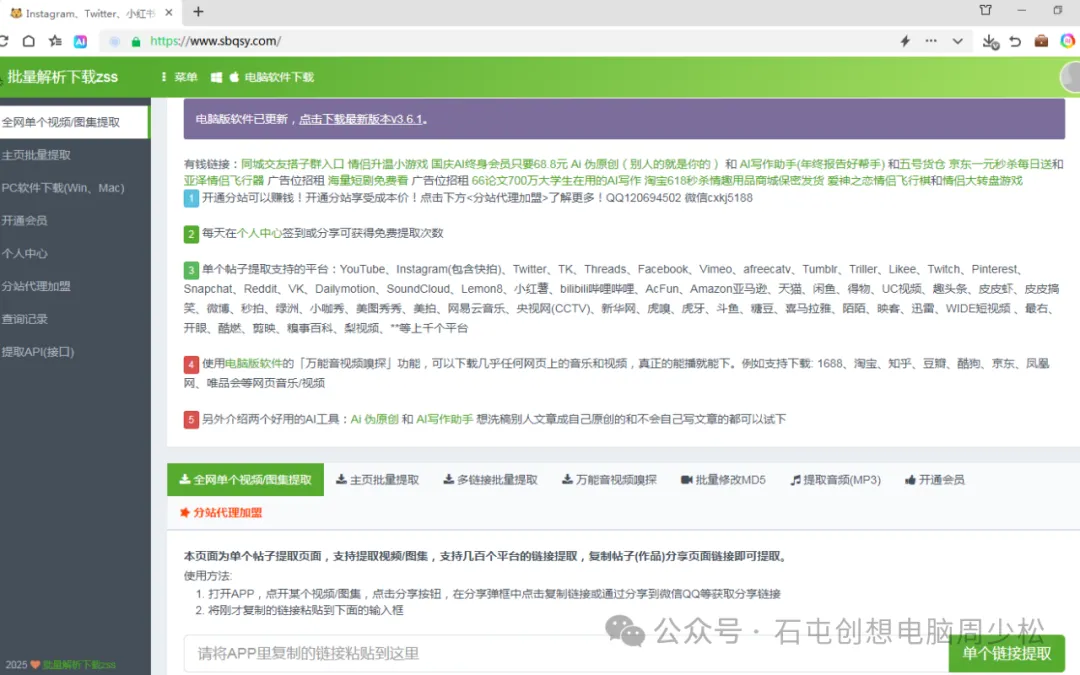The height and width of the screenshot is (675, 1080).
Task: Click the undo restore-tab icon
Action: (x=1015, y=41)
